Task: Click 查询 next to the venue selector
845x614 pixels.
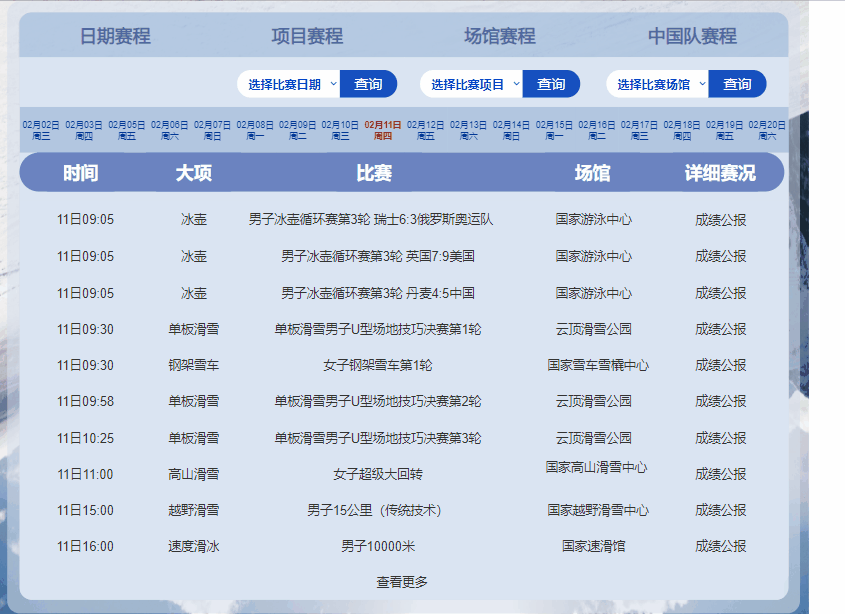Action: [737, 84]
